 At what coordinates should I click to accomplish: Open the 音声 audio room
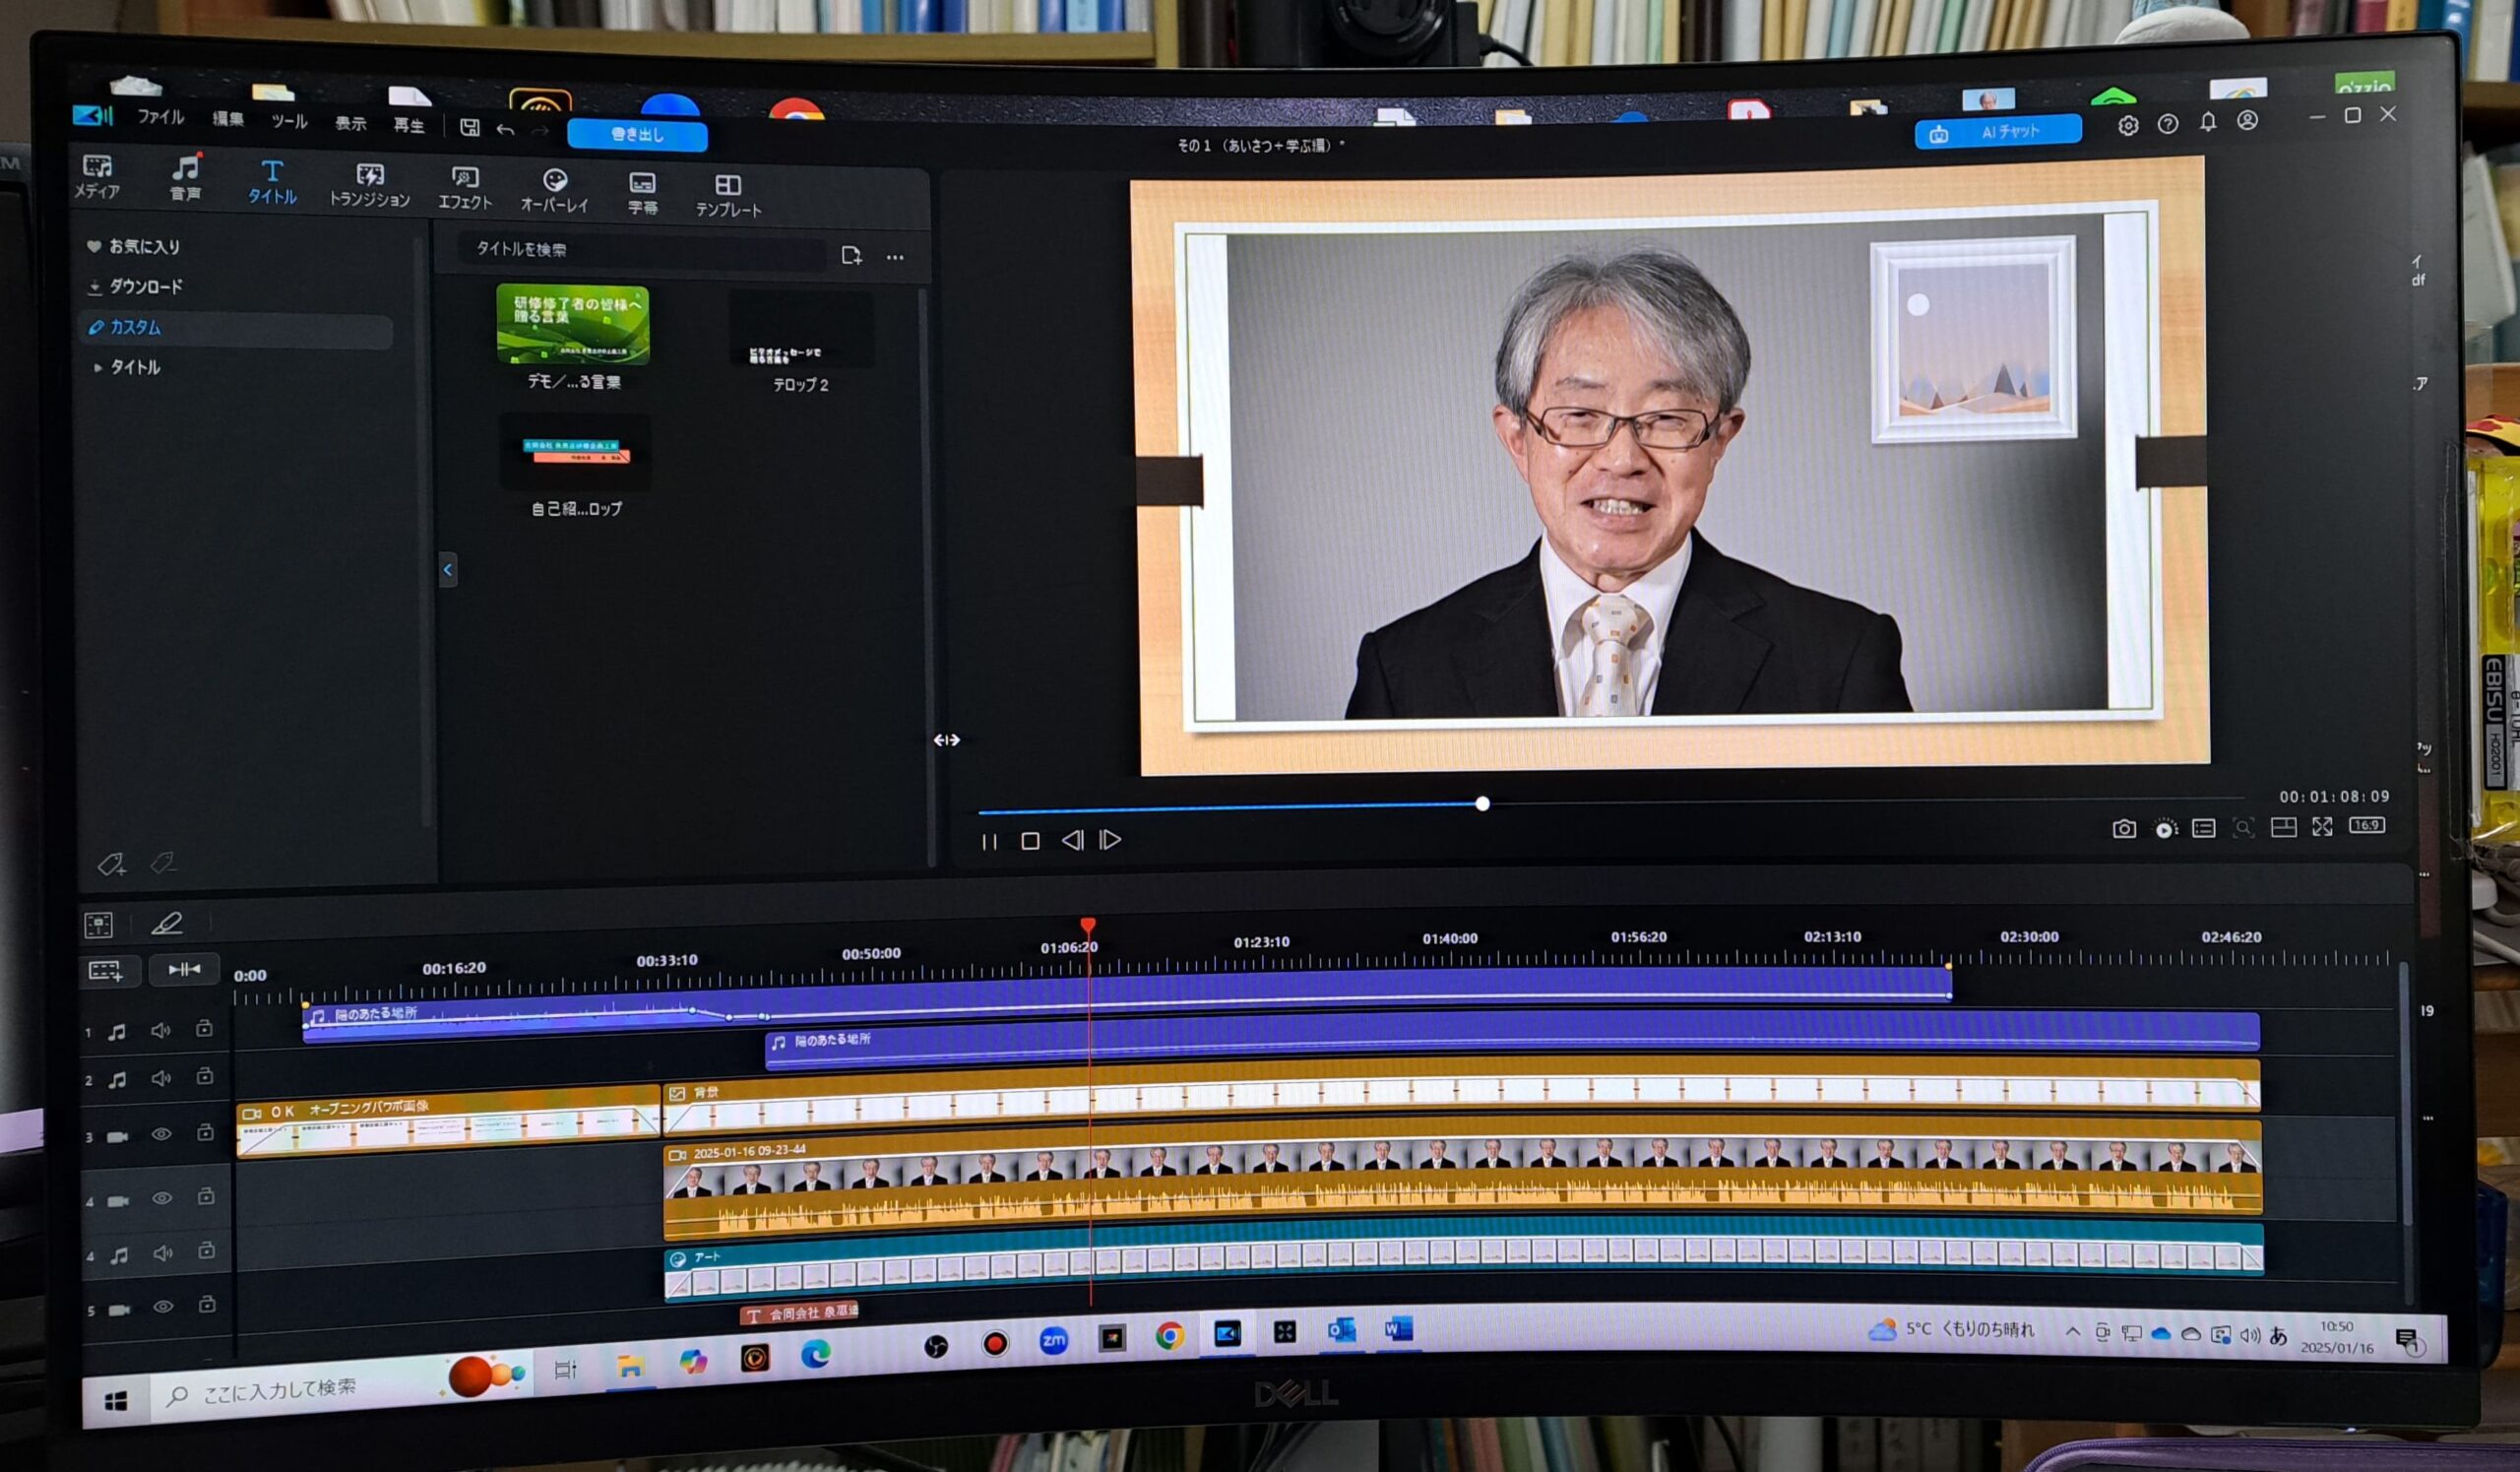(185, 178)
